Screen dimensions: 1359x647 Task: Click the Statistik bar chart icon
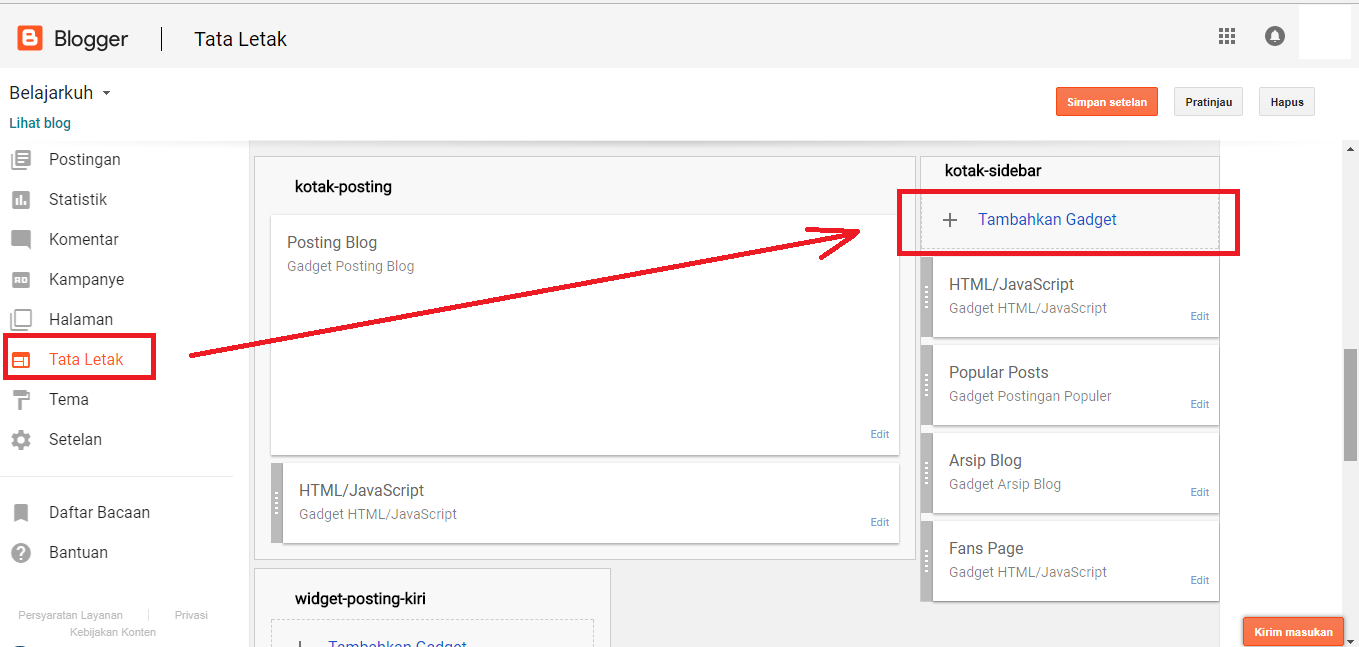[x=21, y=200]
